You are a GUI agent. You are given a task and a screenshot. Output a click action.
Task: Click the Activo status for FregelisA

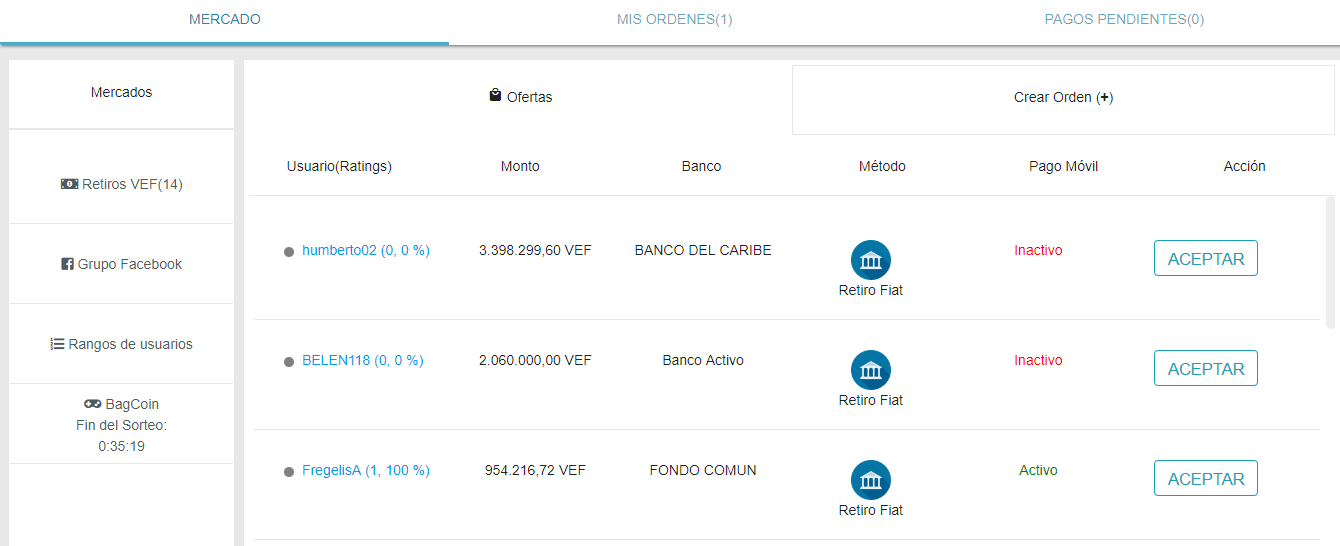click(x=1038, y=470)
